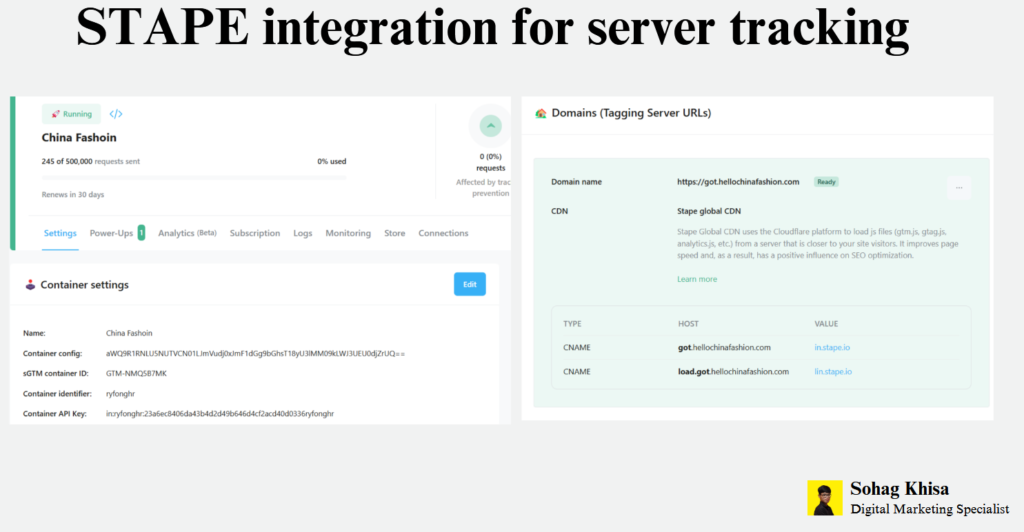The width and height of the screenshot is (1024, 532).
Task: Click the Edit button in Container settings
Action: (x=470, y=284)
